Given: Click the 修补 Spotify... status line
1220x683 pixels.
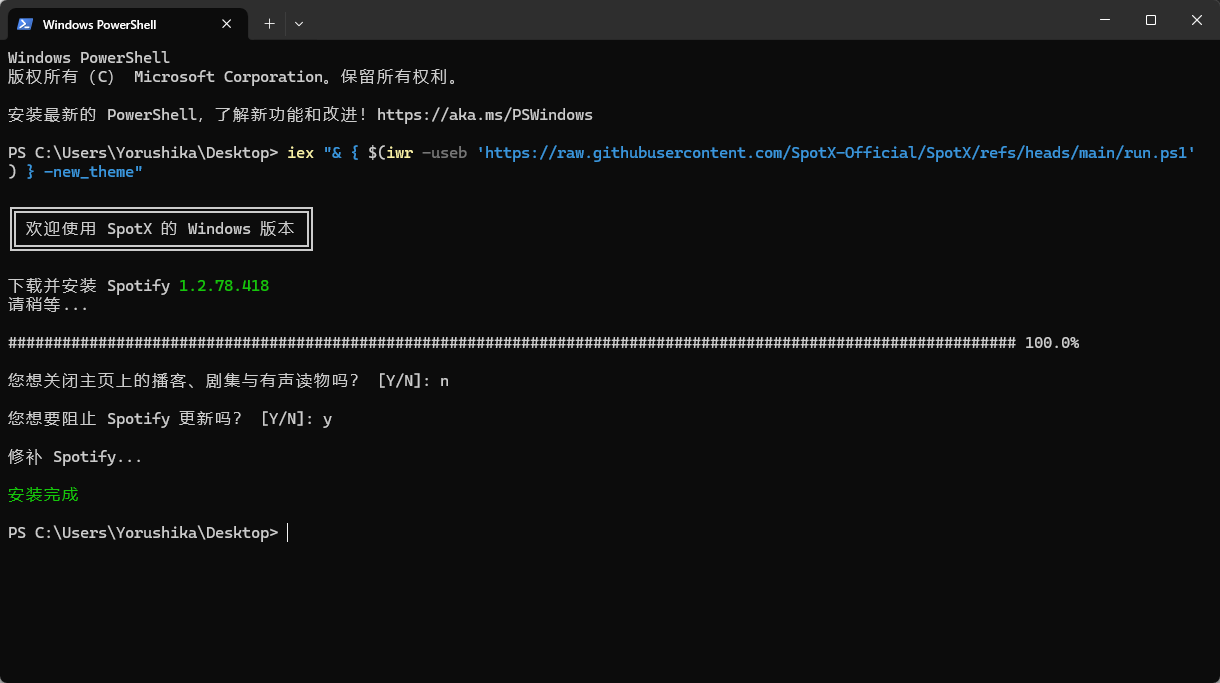Looking at the screenshot, I should [75, 457].
